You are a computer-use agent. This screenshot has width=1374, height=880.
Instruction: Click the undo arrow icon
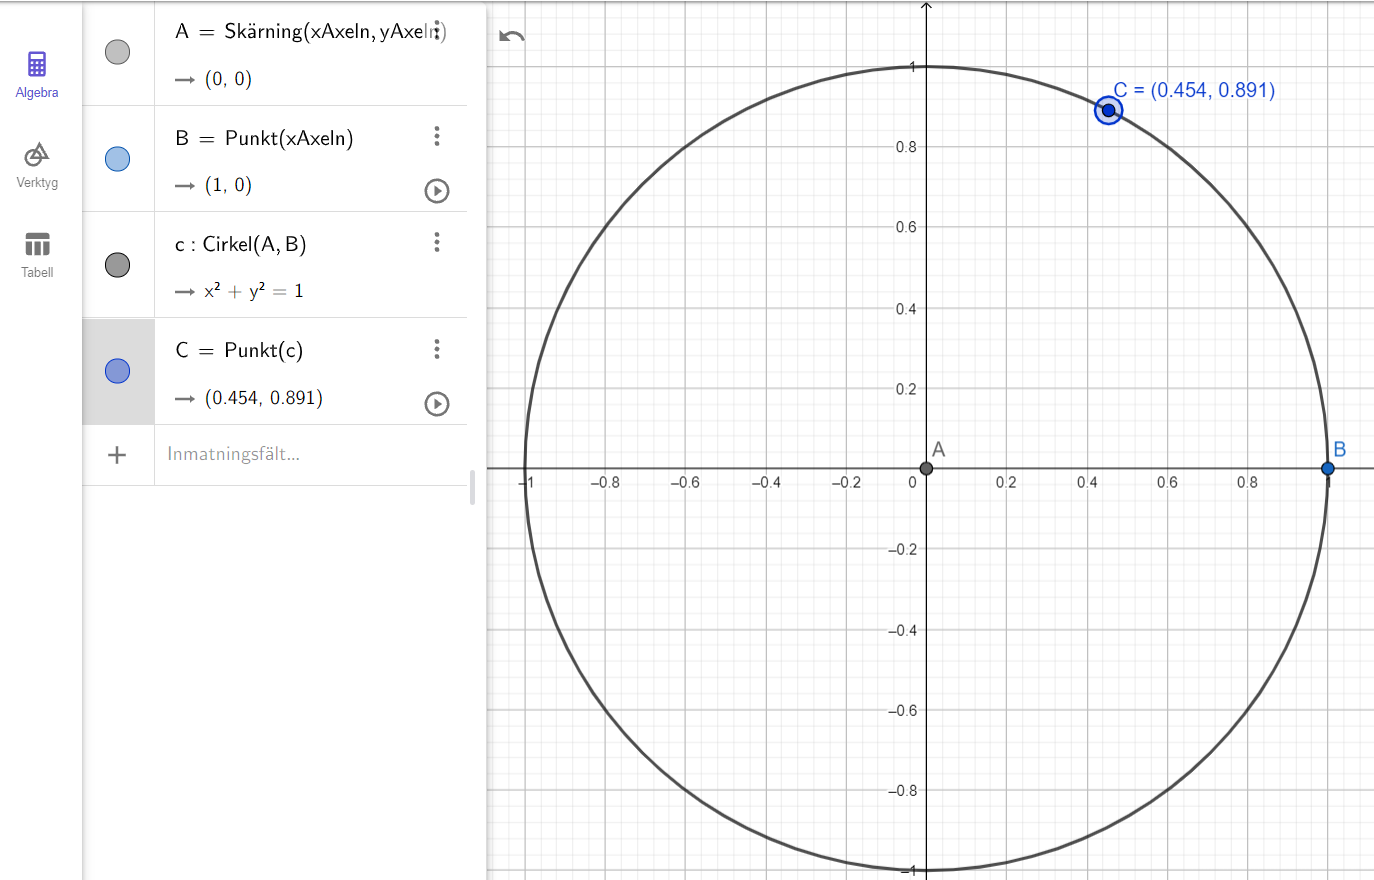pos(512,37)
